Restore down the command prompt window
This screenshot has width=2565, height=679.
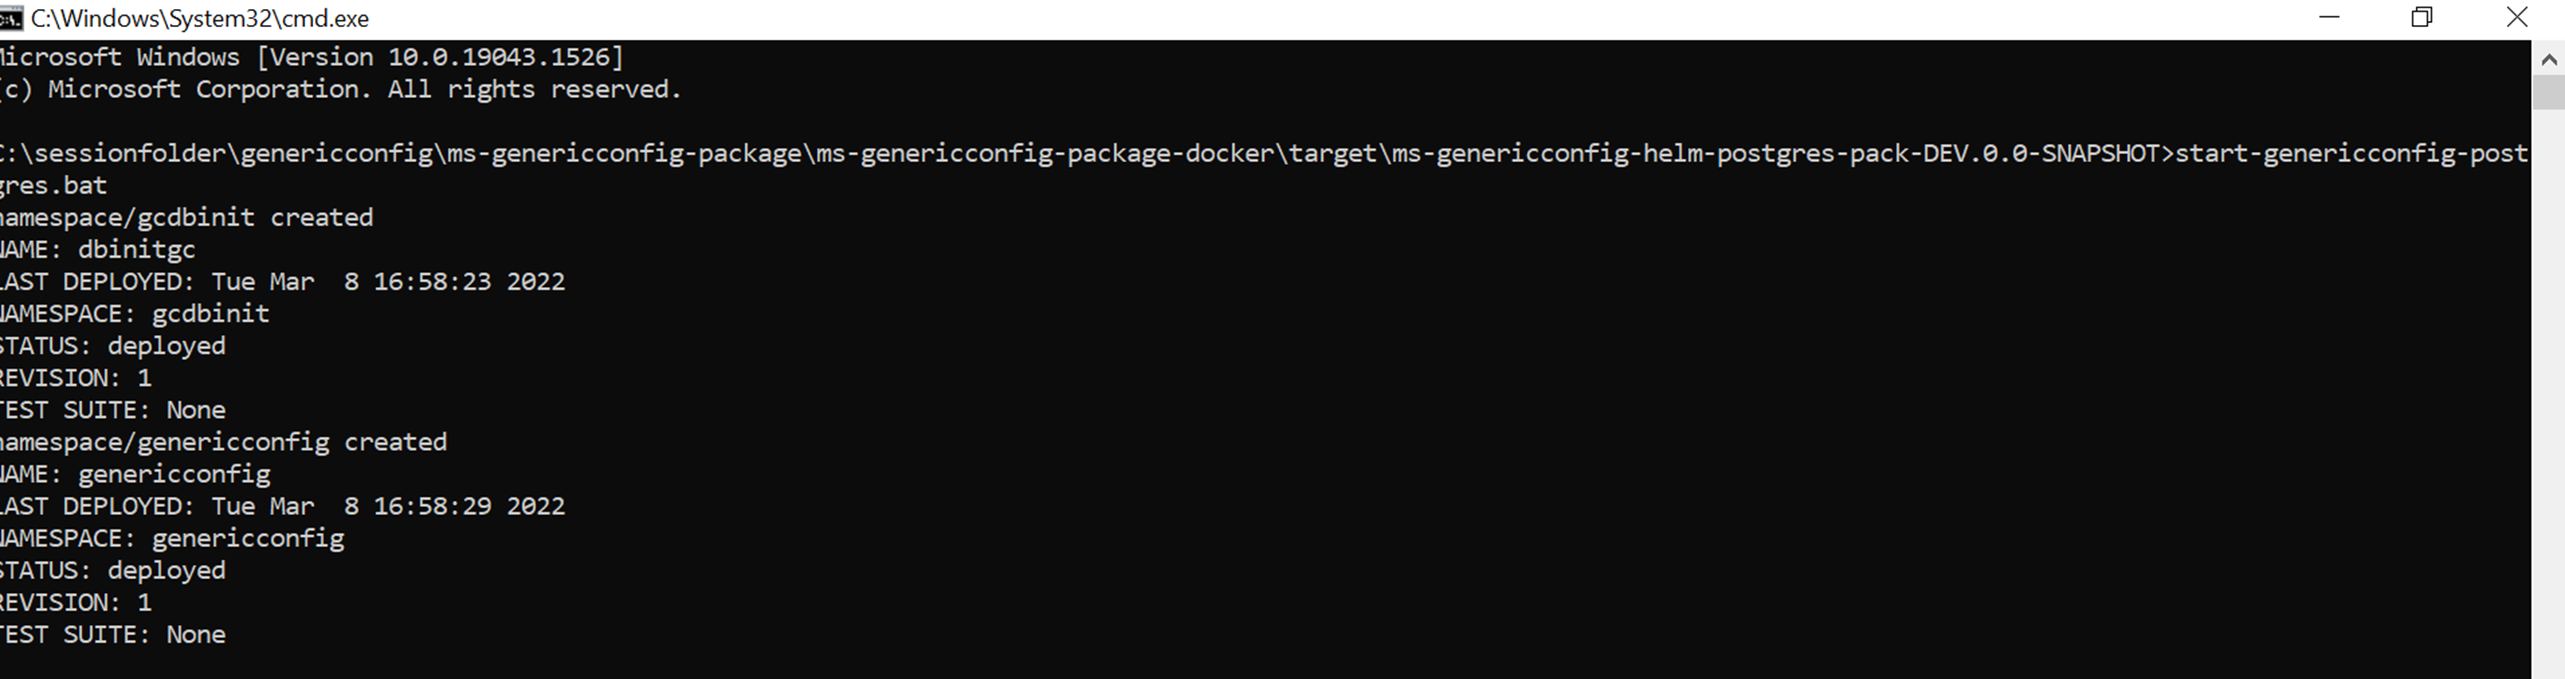(2422, 18)
